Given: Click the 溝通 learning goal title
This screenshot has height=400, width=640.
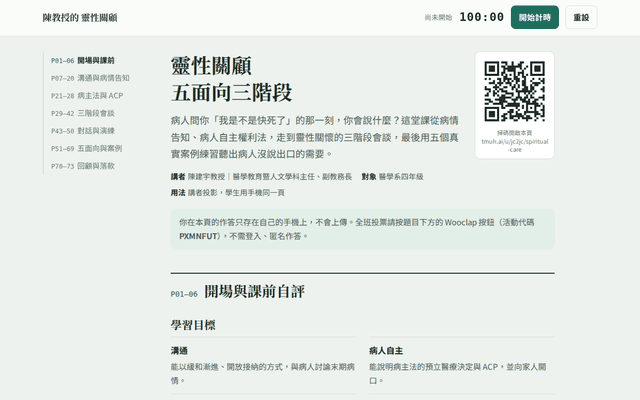Looking at the screenshot, I should 179,351.
